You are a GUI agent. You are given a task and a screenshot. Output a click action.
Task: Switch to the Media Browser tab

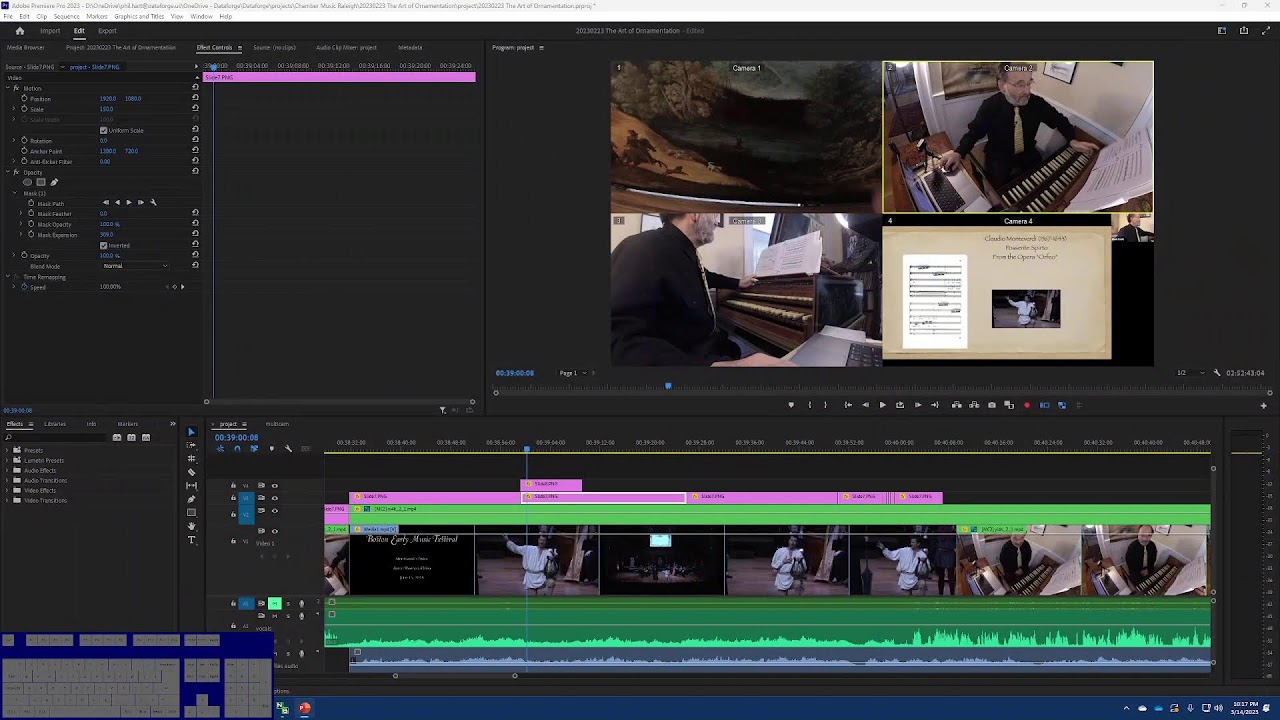(x=26, y=48)
